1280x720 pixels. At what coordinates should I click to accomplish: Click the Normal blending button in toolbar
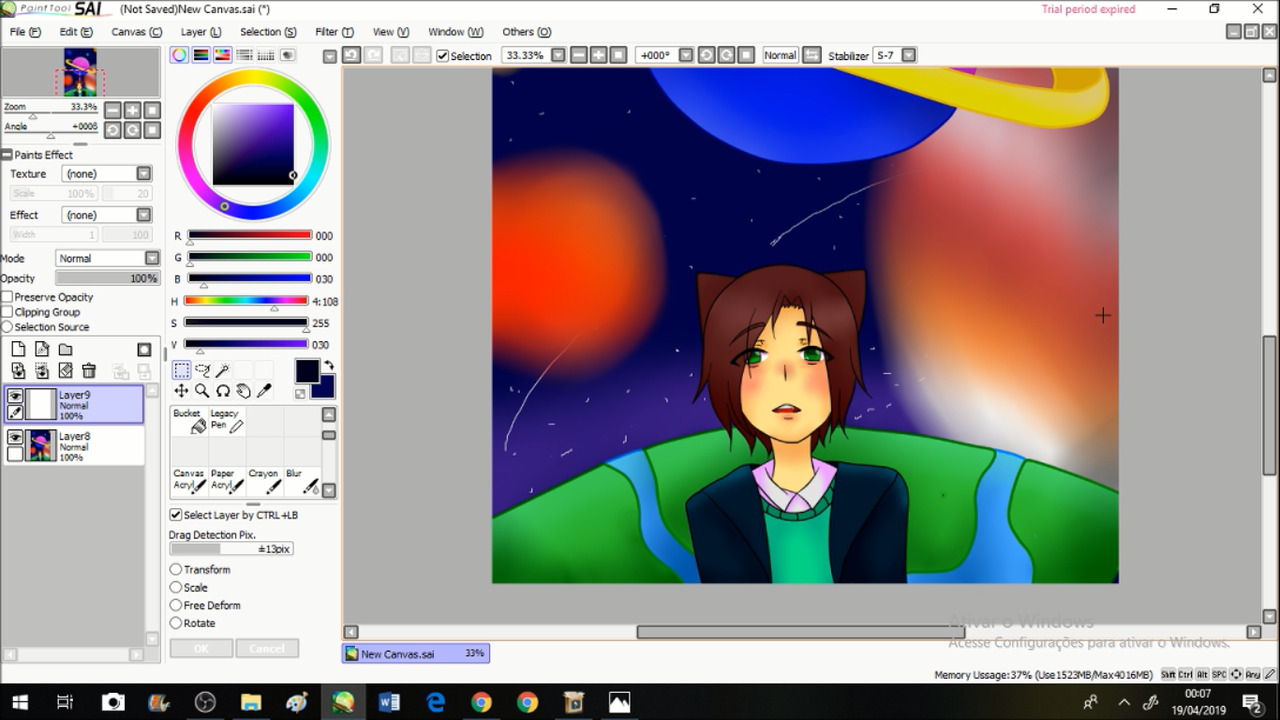click(780, 55)
